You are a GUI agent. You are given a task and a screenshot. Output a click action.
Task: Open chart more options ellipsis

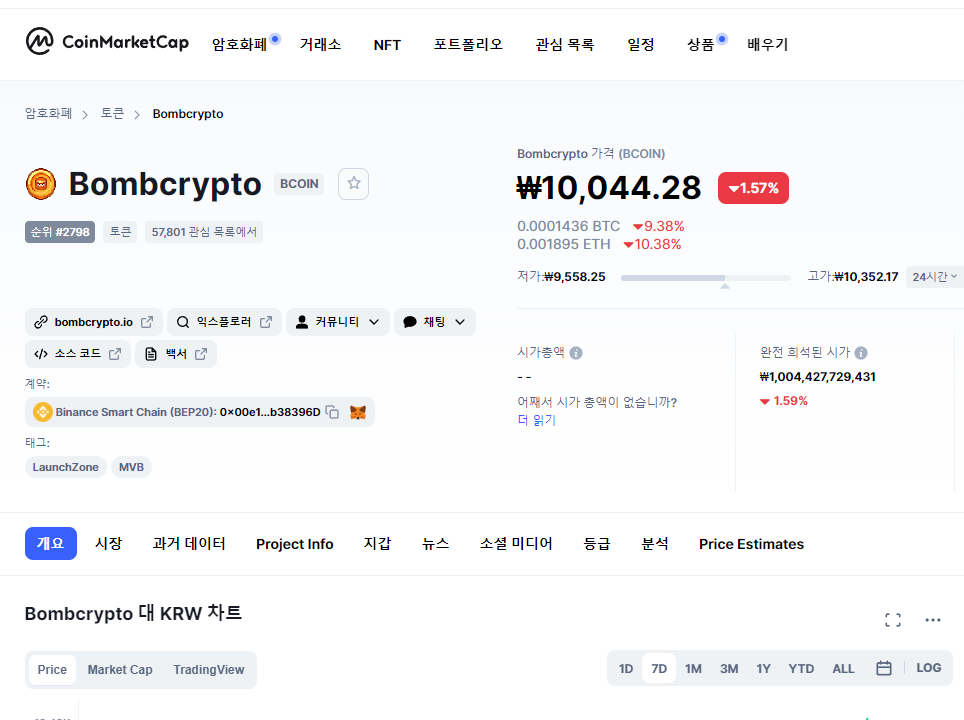933,620
